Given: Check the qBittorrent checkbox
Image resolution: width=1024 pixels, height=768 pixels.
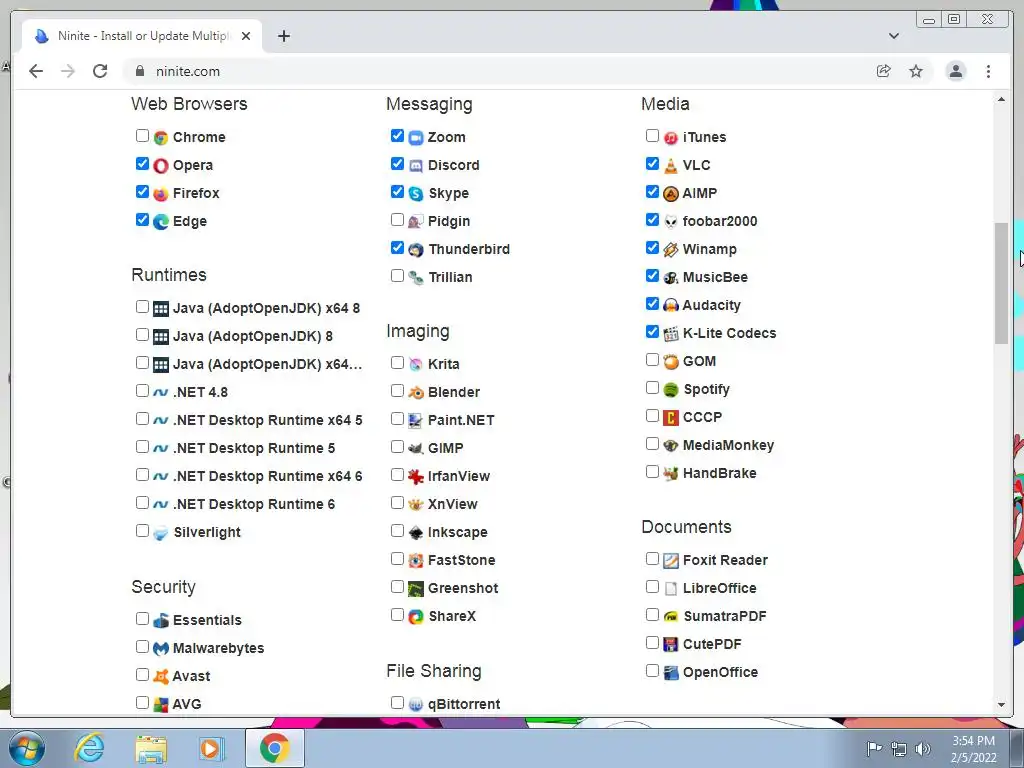Looking at the screenshot, I should tap(397, 703).
